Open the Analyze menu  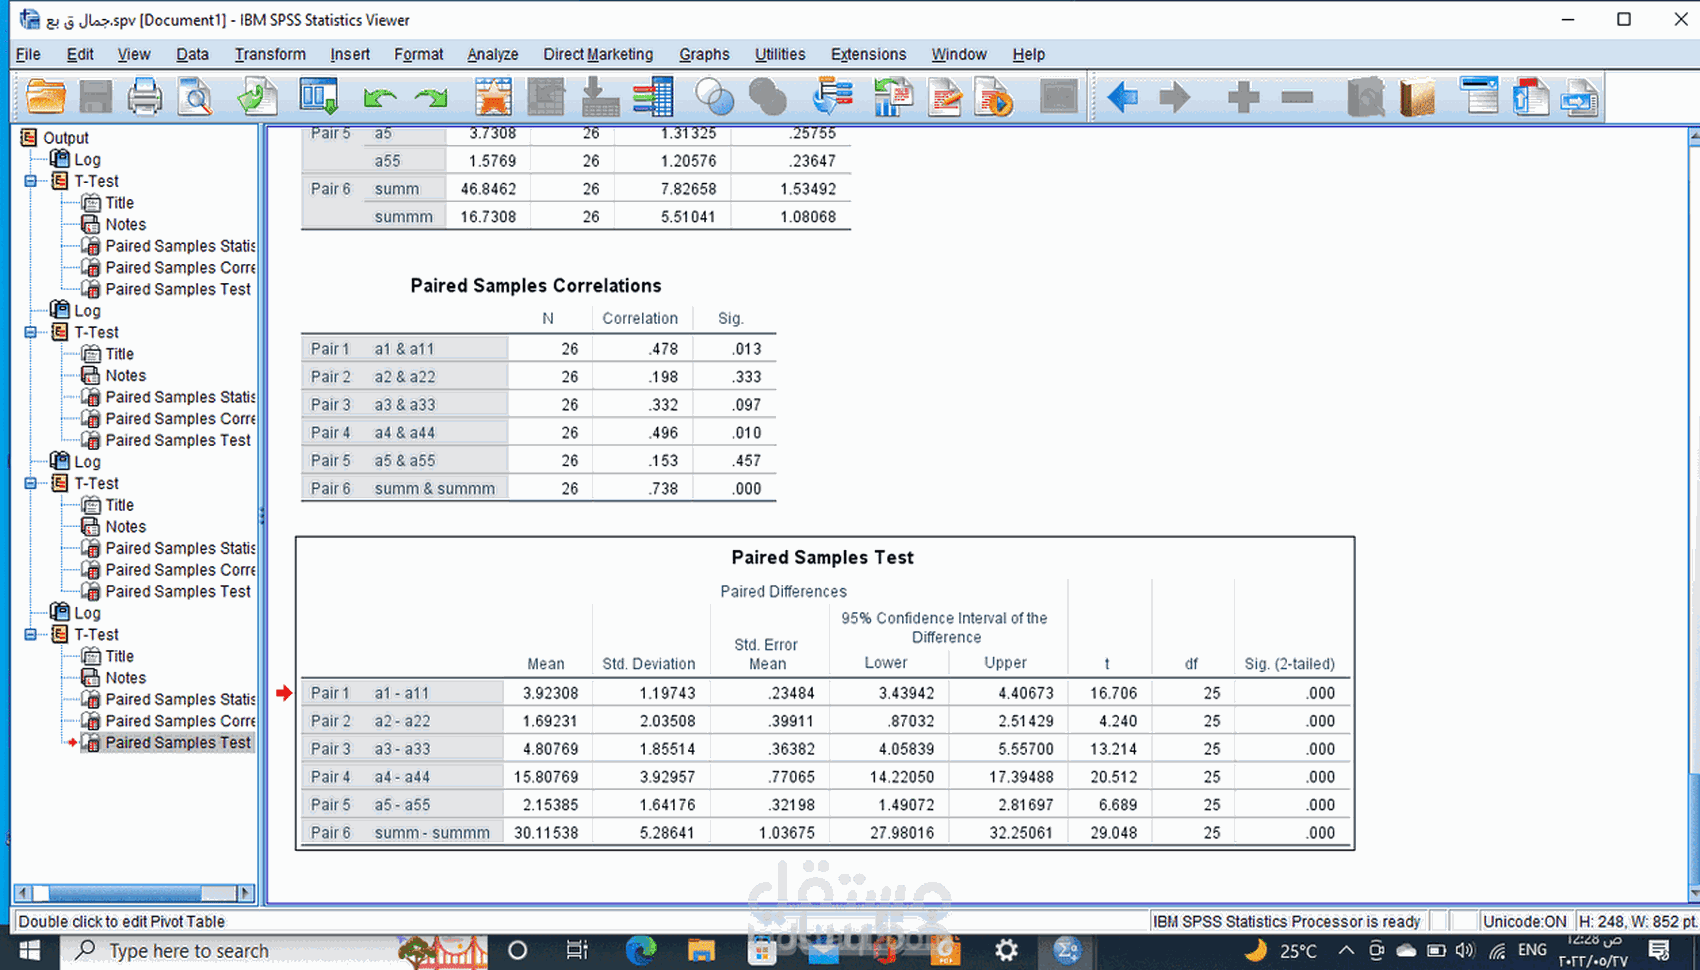(492, 54)
